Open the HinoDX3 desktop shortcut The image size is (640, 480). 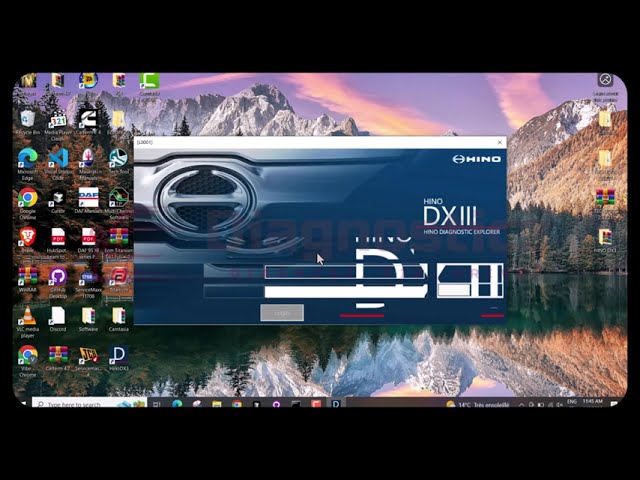click(x=119, y=358)
